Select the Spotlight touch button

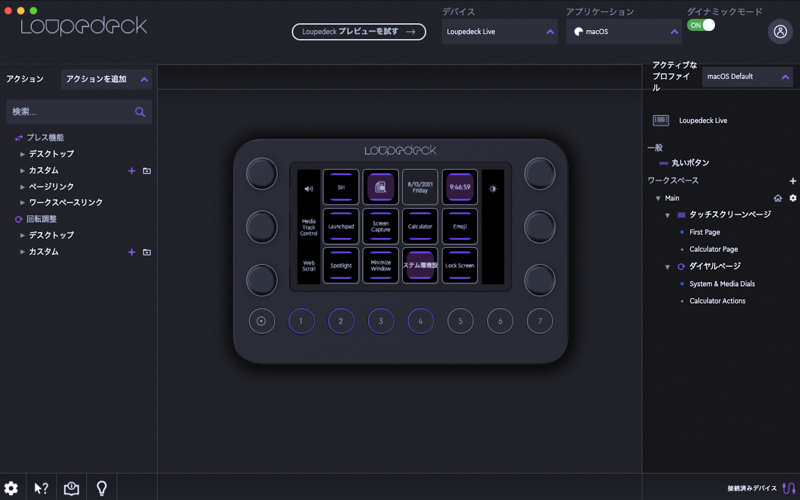[341, 265]
